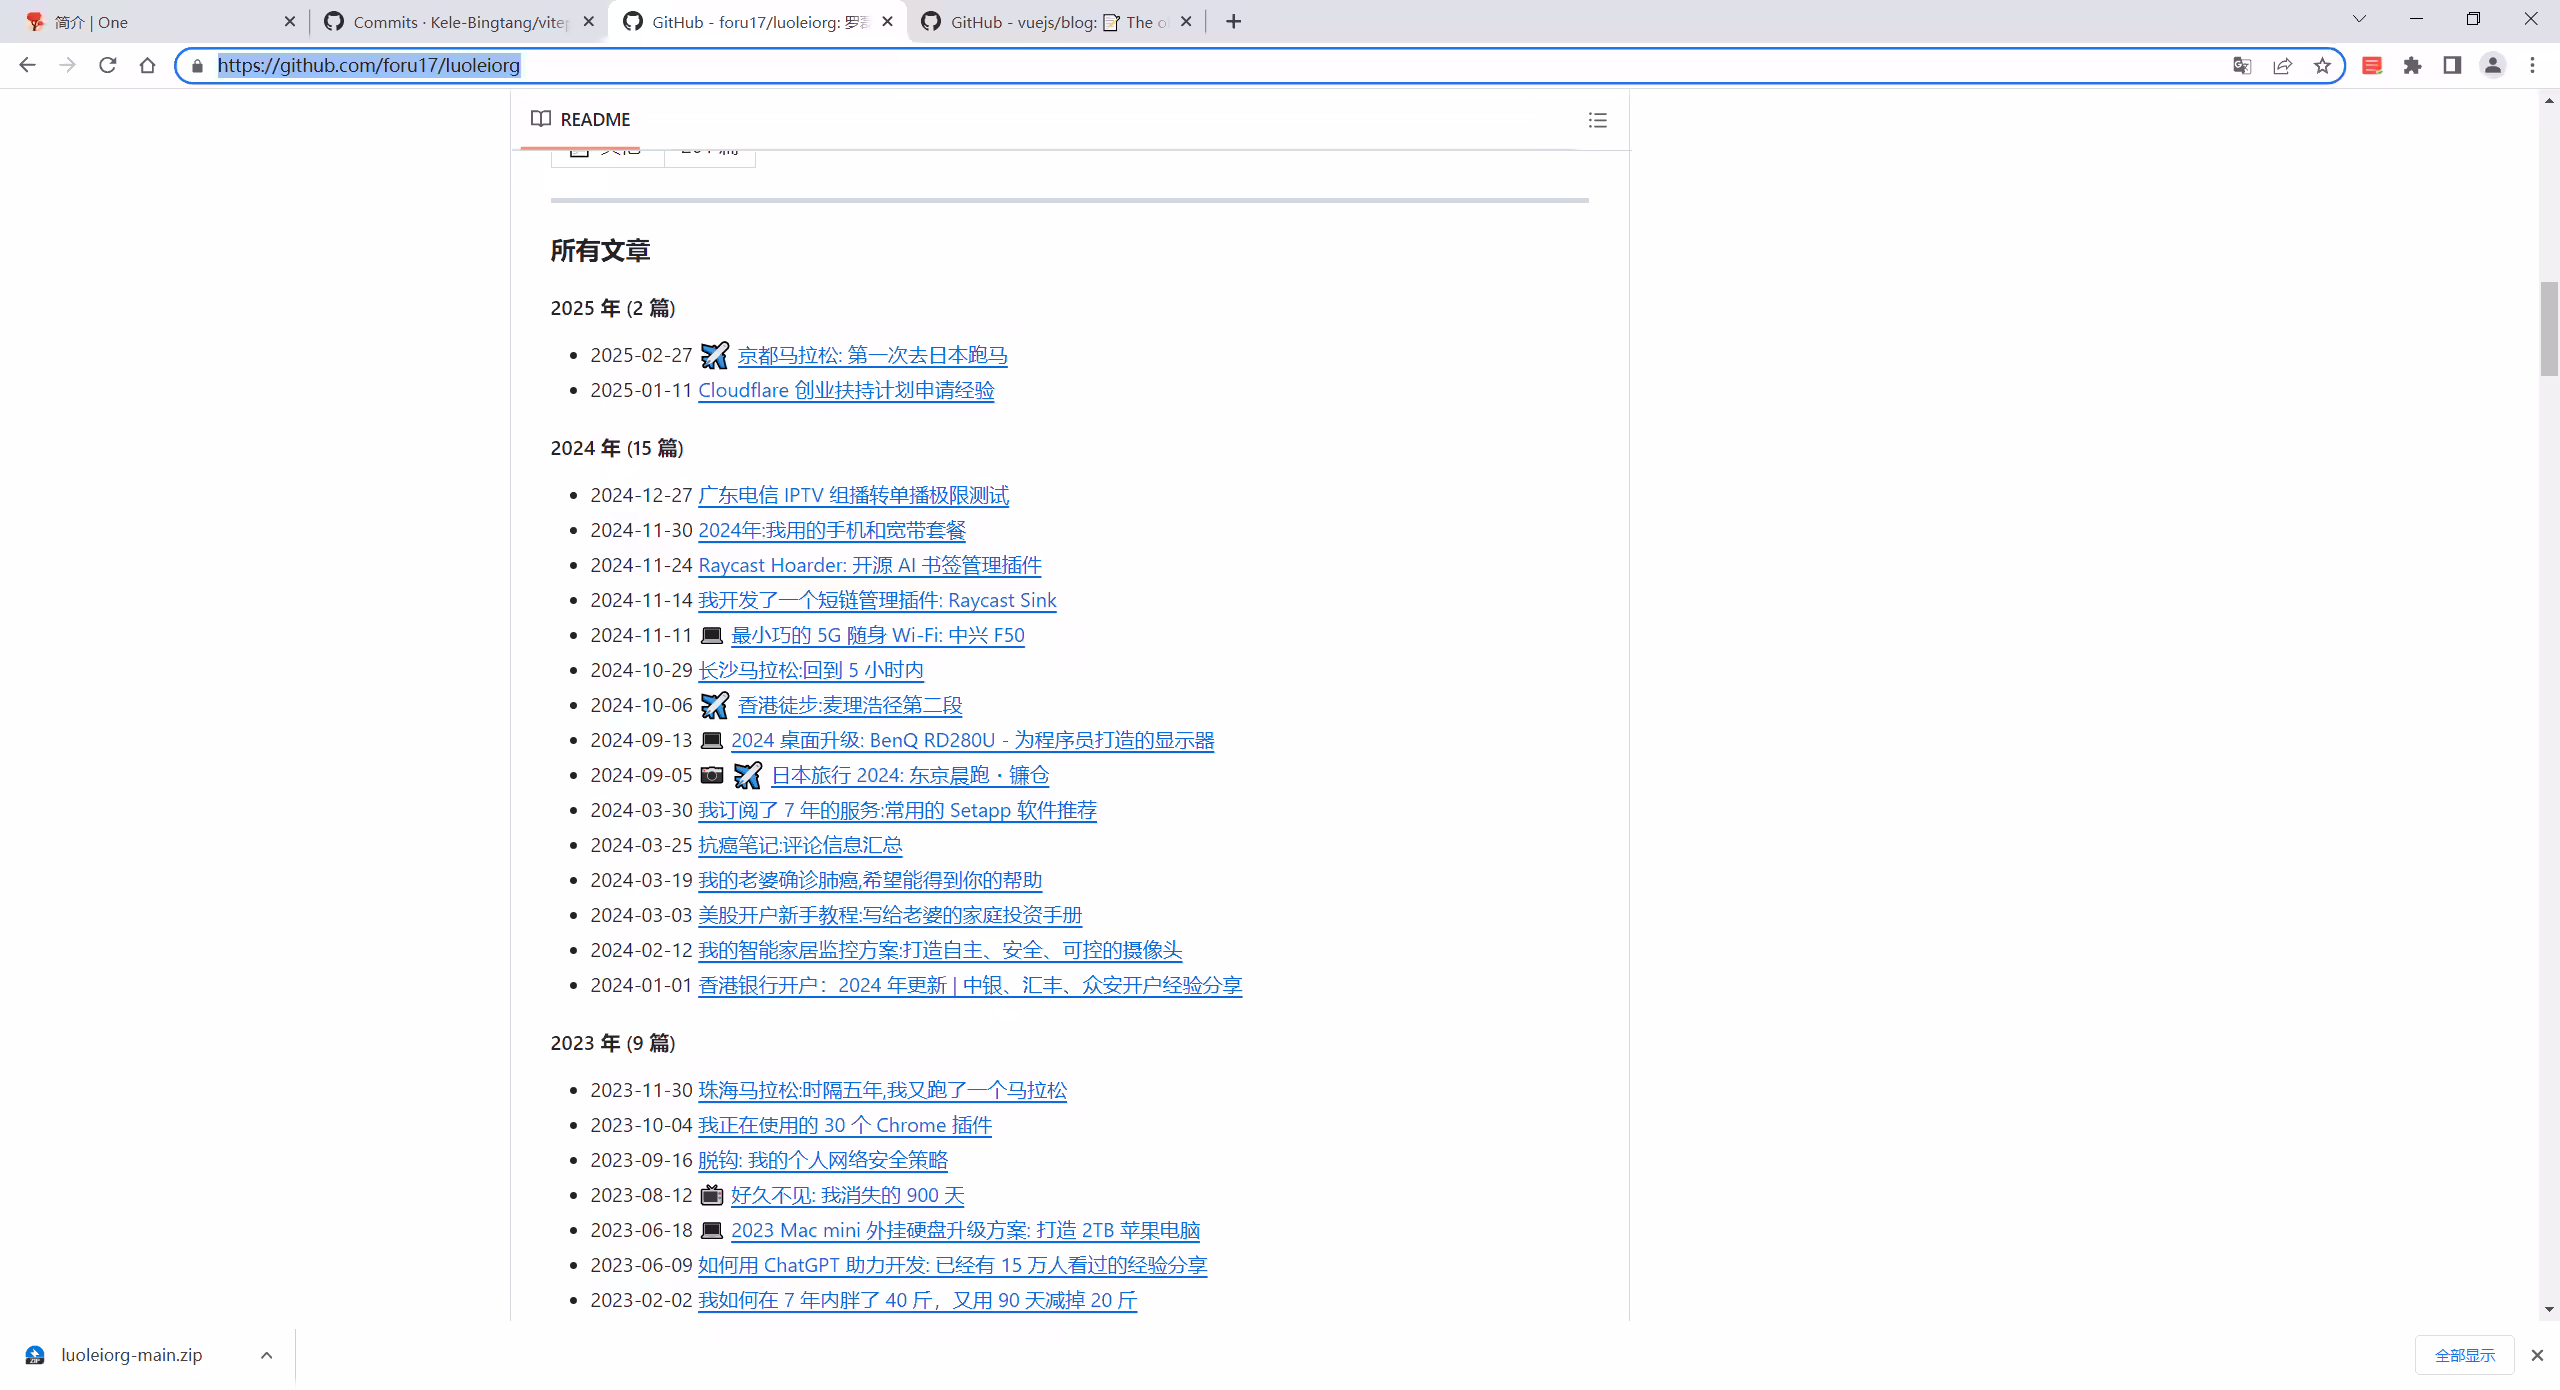Click the luoleiorg-main.zip file icon
Screen dimensions: 2560x1390
35,1355
